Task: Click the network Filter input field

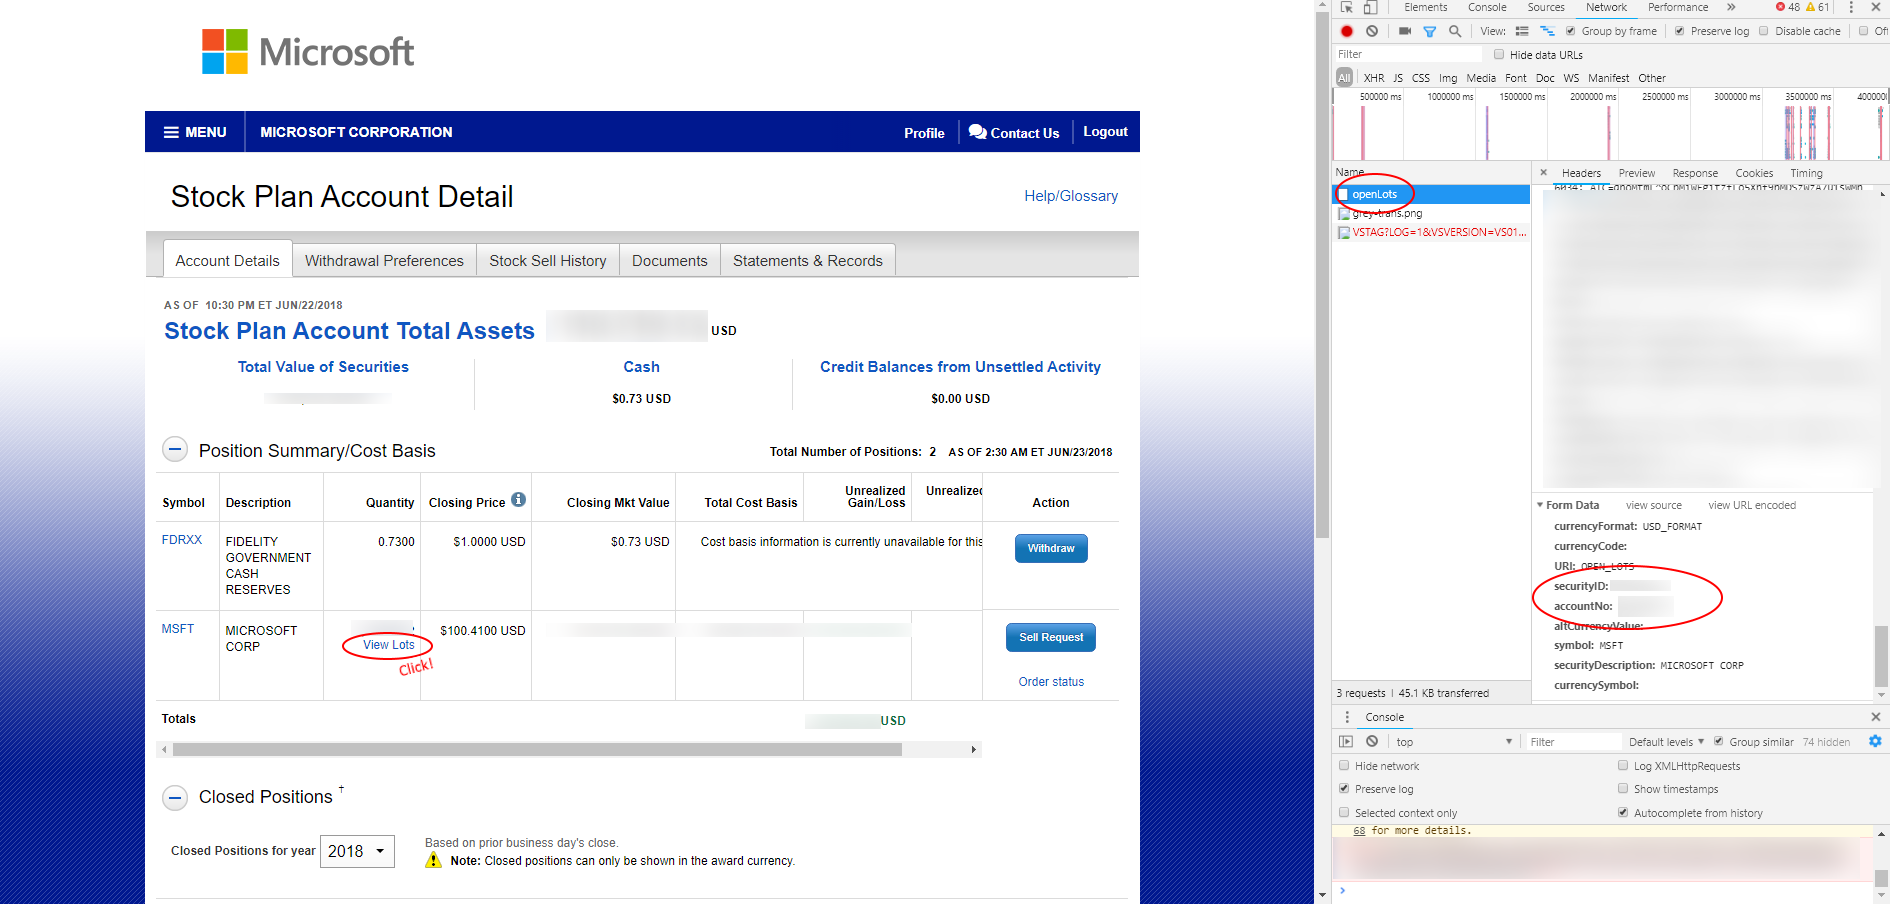Action: coord(1408,55)
